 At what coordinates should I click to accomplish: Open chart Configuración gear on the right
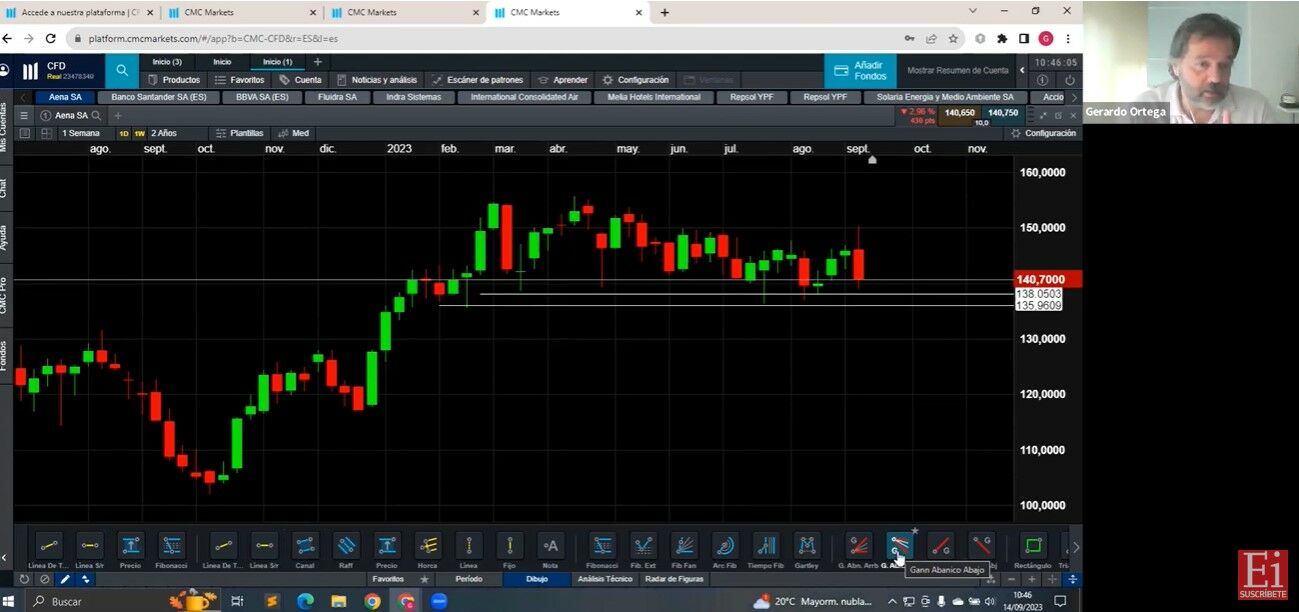click(x=1043, y=133)
